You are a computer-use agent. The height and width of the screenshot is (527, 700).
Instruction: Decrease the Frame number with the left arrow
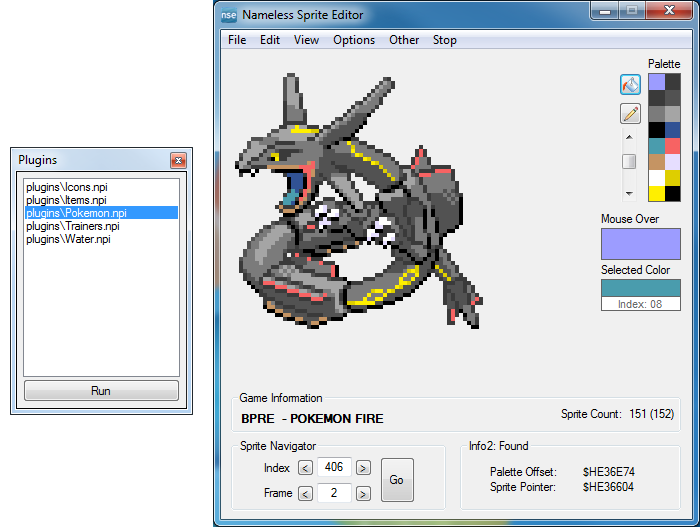pyautogui.click(x=305, y=494)
